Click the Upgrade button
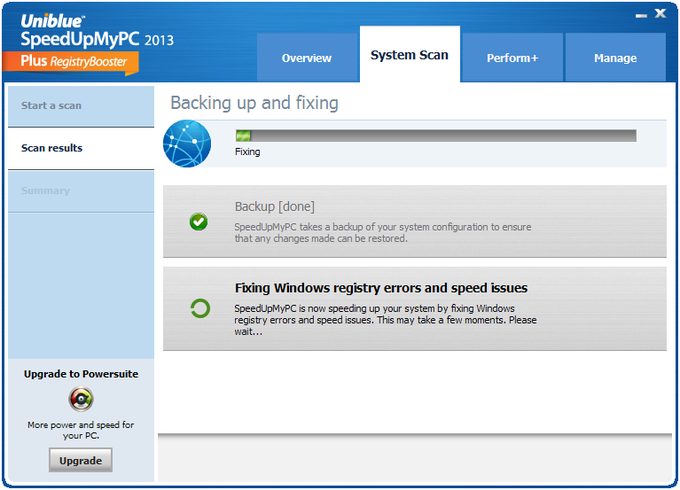 81,460
